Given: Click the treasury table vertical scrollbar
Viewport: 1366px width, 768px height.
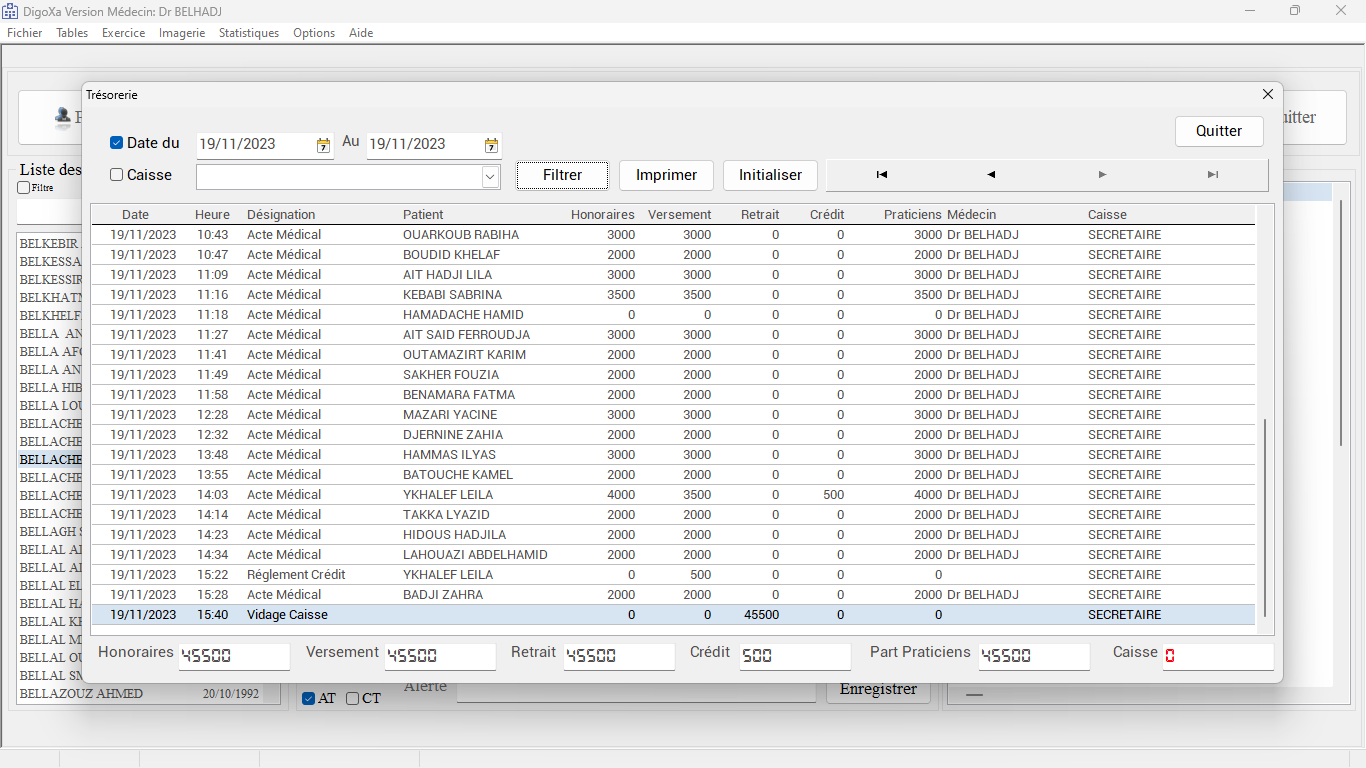Looking at the screenshot, I should pos(1265,518).
